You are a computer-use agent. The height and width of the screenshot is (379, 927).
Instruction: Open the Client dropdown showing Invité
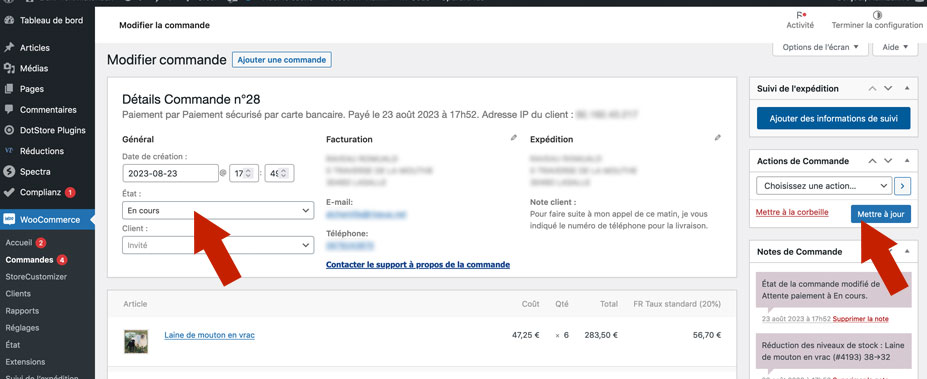(x=218, y=245)
